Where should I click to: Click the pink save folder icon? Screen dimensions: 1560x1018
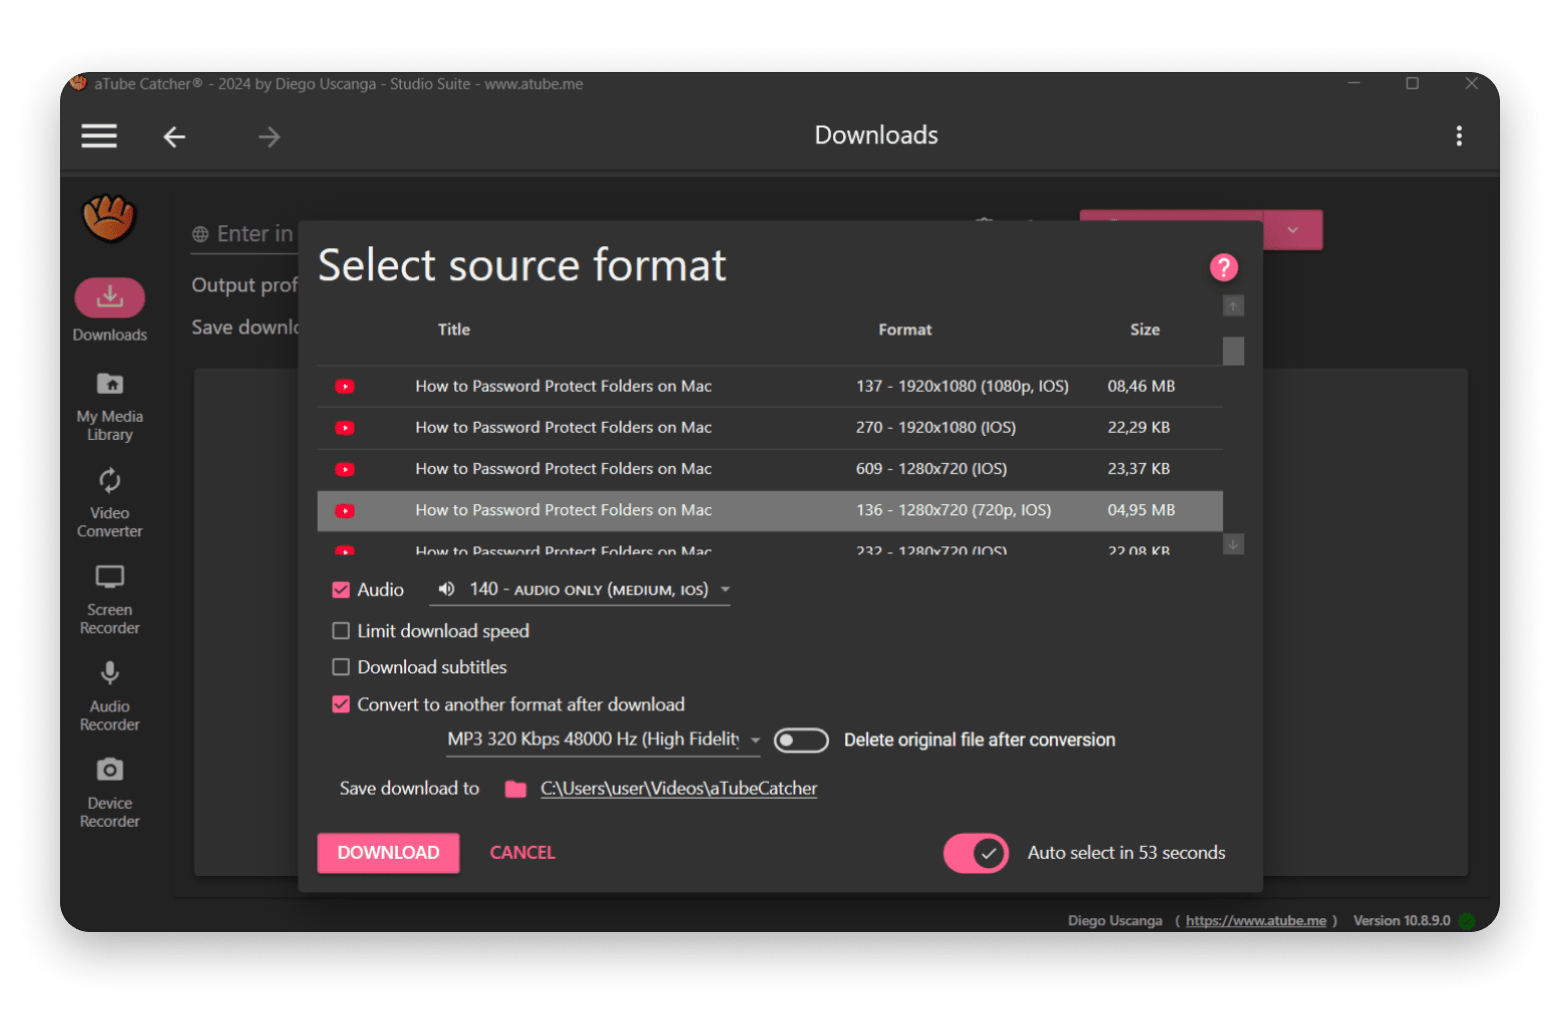515,789
